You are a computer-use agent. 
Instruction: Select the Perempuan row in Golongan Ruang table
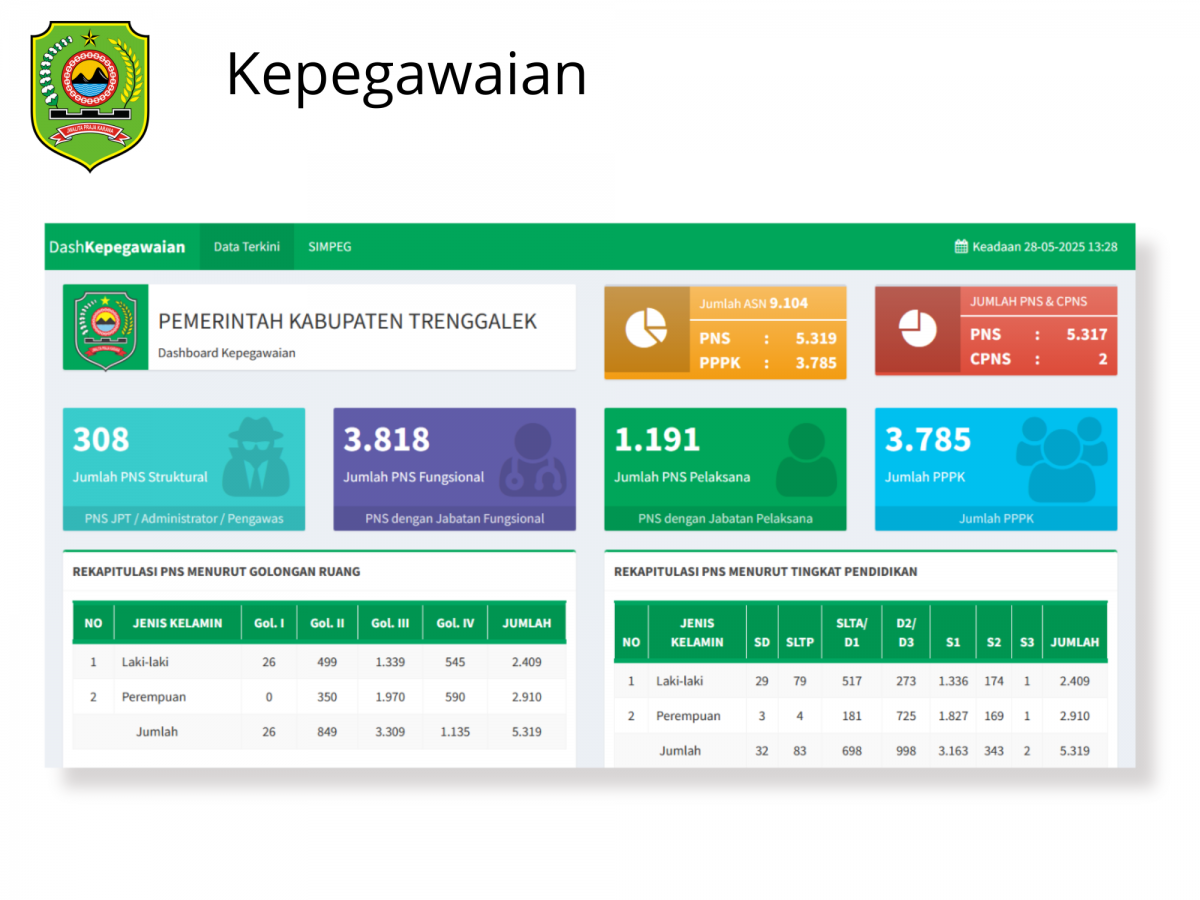pos(154,697)
